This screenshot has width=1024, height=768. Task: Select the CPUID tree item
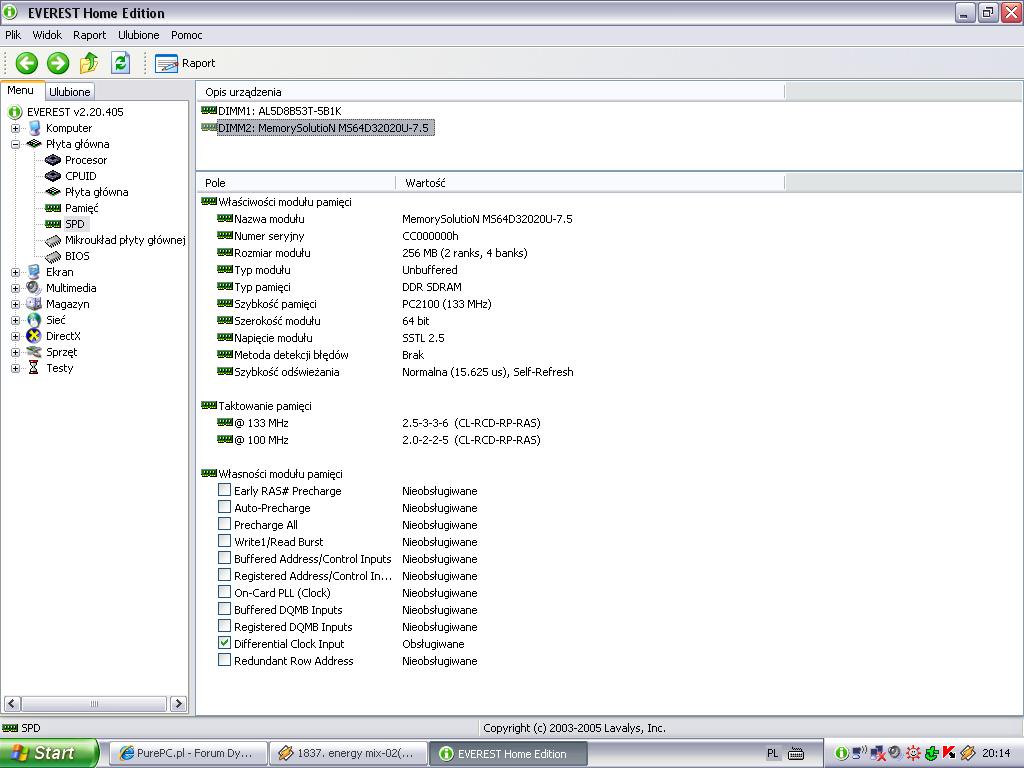(80, 176)
